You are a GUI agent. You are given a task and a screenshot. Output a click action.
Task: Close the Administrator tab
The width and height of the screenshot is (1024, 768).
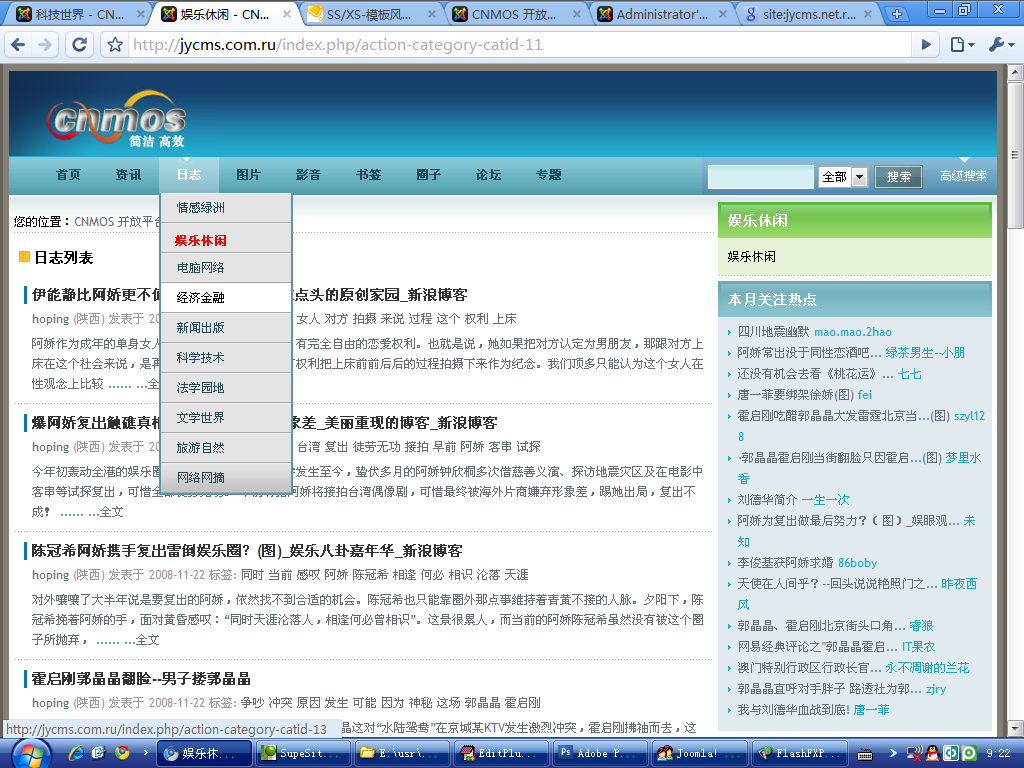pyautogui.click(x=722, y=14)
